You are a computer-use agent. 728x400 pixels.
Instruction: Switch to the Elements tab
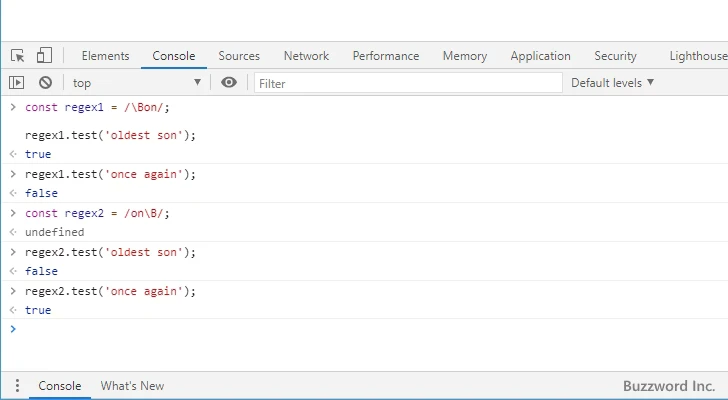(x=105, y=56)
